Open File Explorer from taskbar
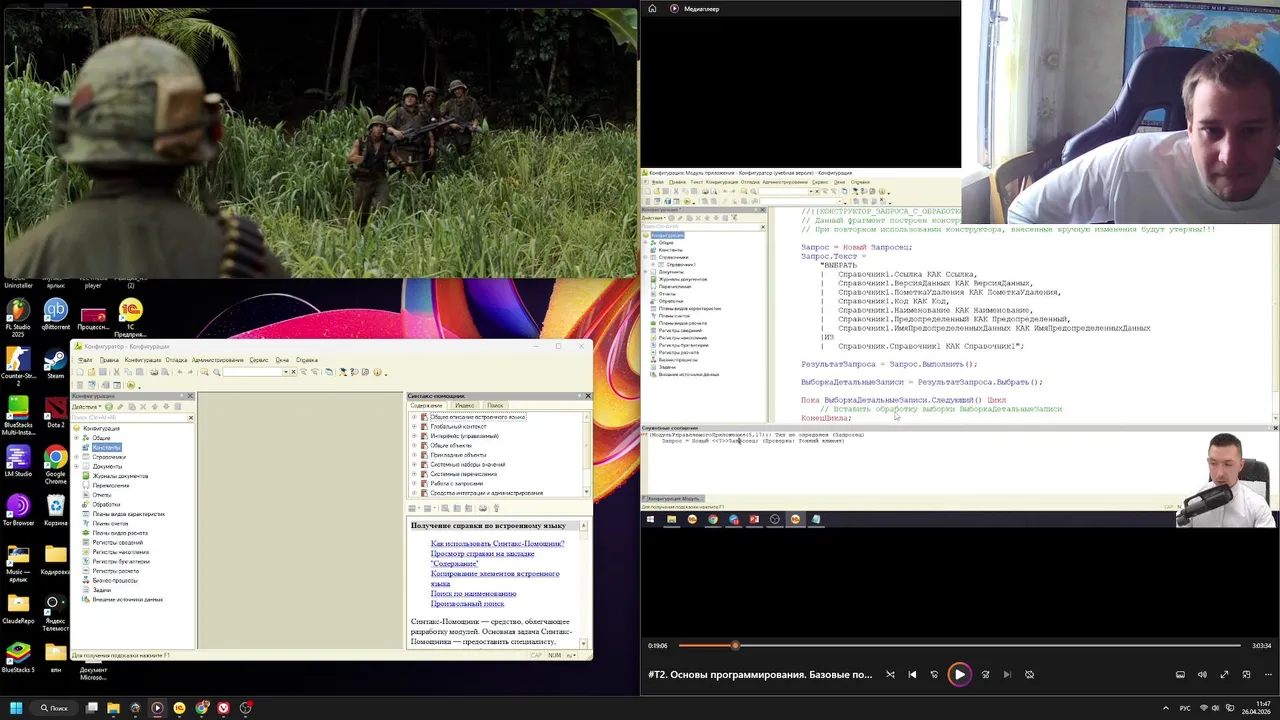 pyautogui.click(x=113, y=708)
